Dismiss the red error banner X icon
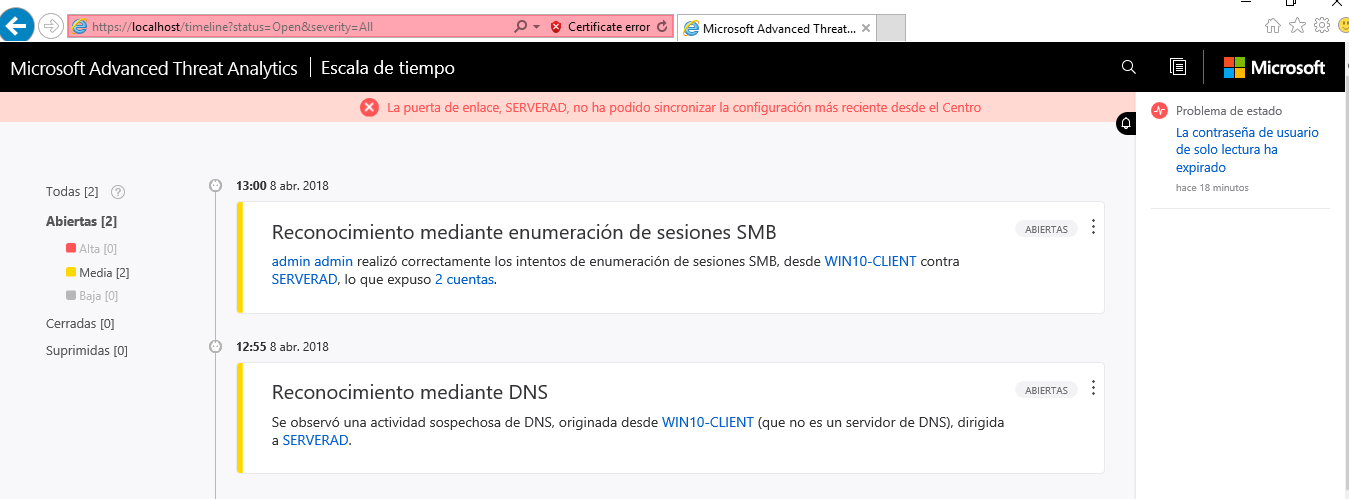This screenshot has width=1349, height=499. 369,107
